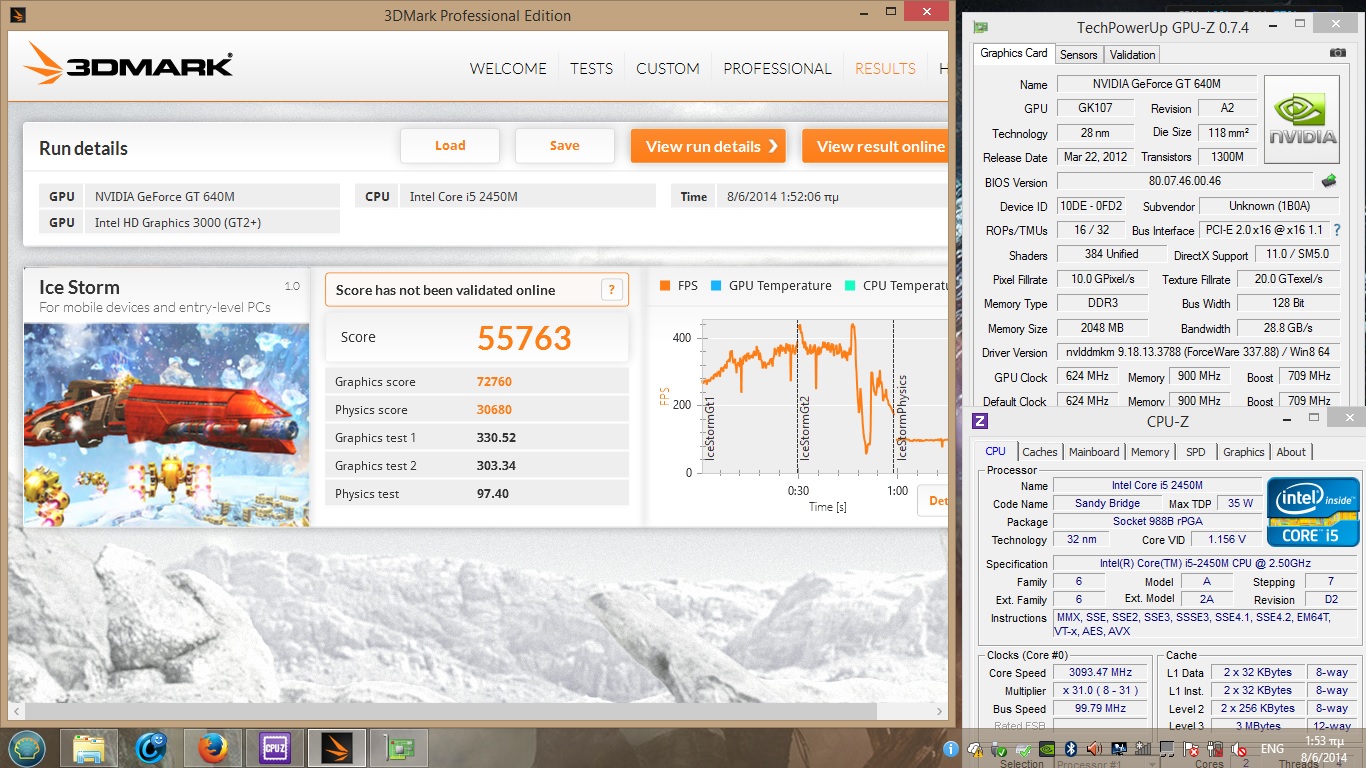1366x768 pixels.
Task: Click the CPU Temperature teal legend swatch
Action: 850,286
